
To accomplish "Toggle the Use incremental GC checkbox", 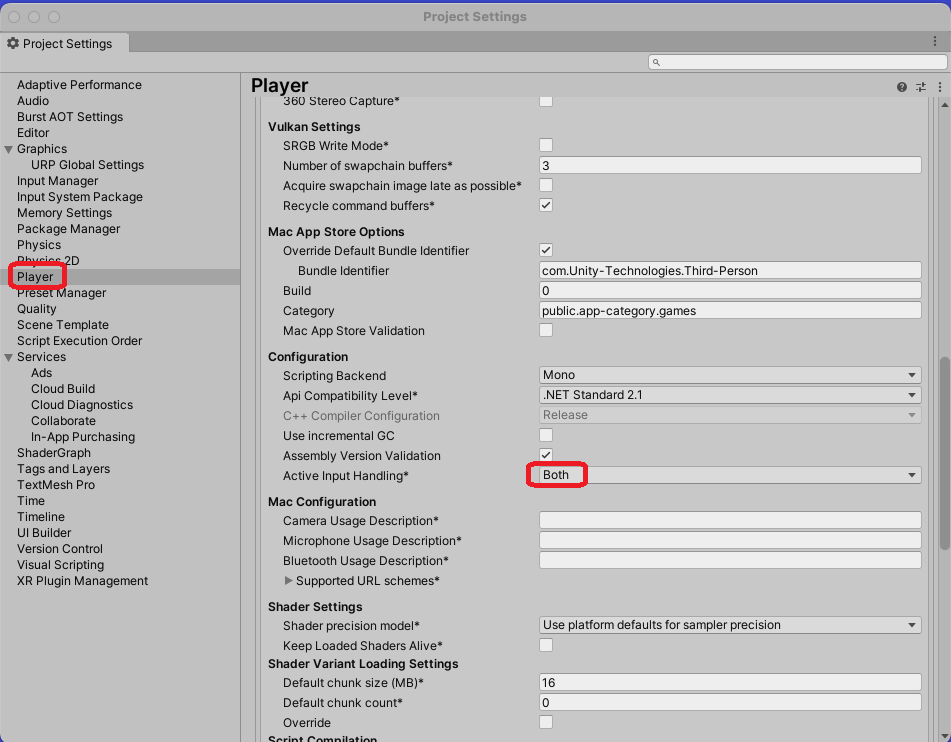I will tap(546, 436).
